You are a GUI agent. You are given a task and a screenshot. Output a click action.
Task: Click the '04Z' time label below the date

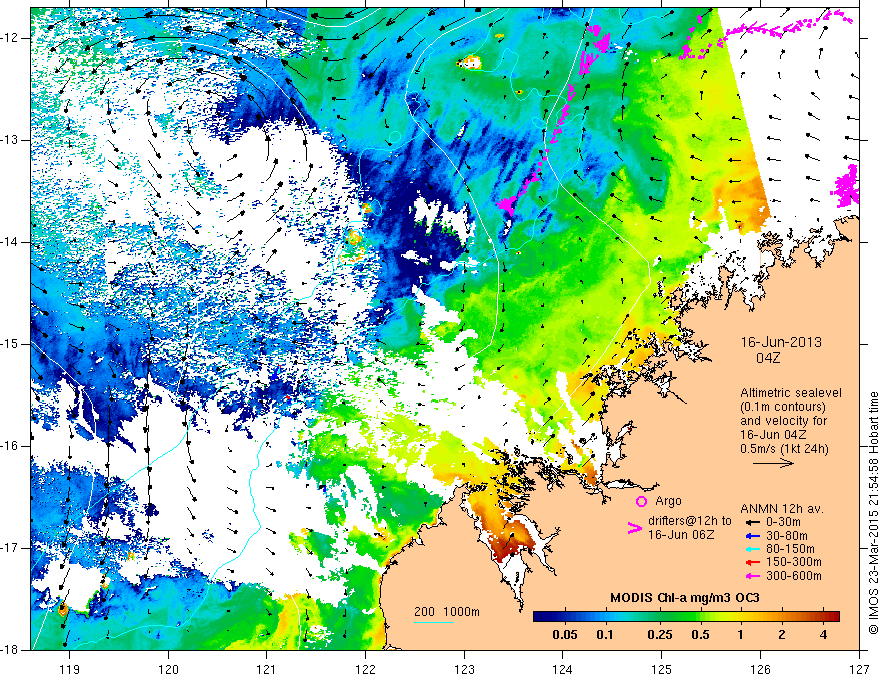tap(768, 358)
